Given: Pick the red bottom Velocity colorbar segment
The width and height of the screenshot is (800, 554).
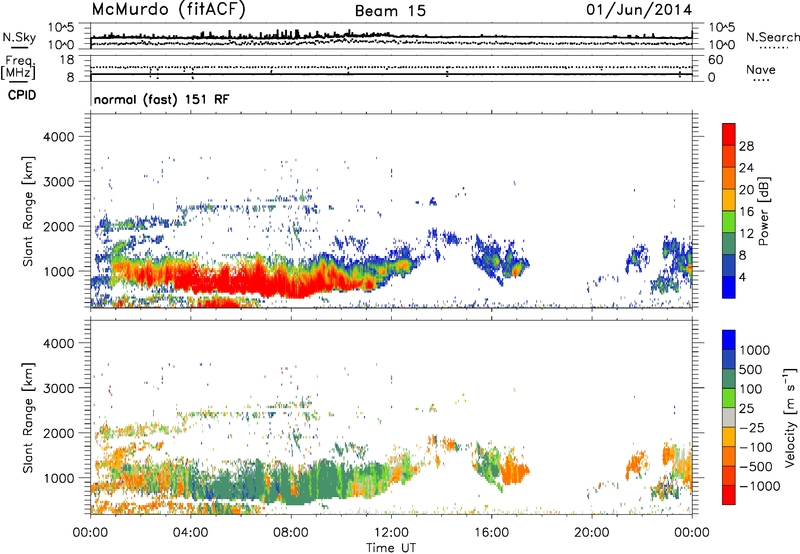Looking at the screenshot, I should click(729, 495).
